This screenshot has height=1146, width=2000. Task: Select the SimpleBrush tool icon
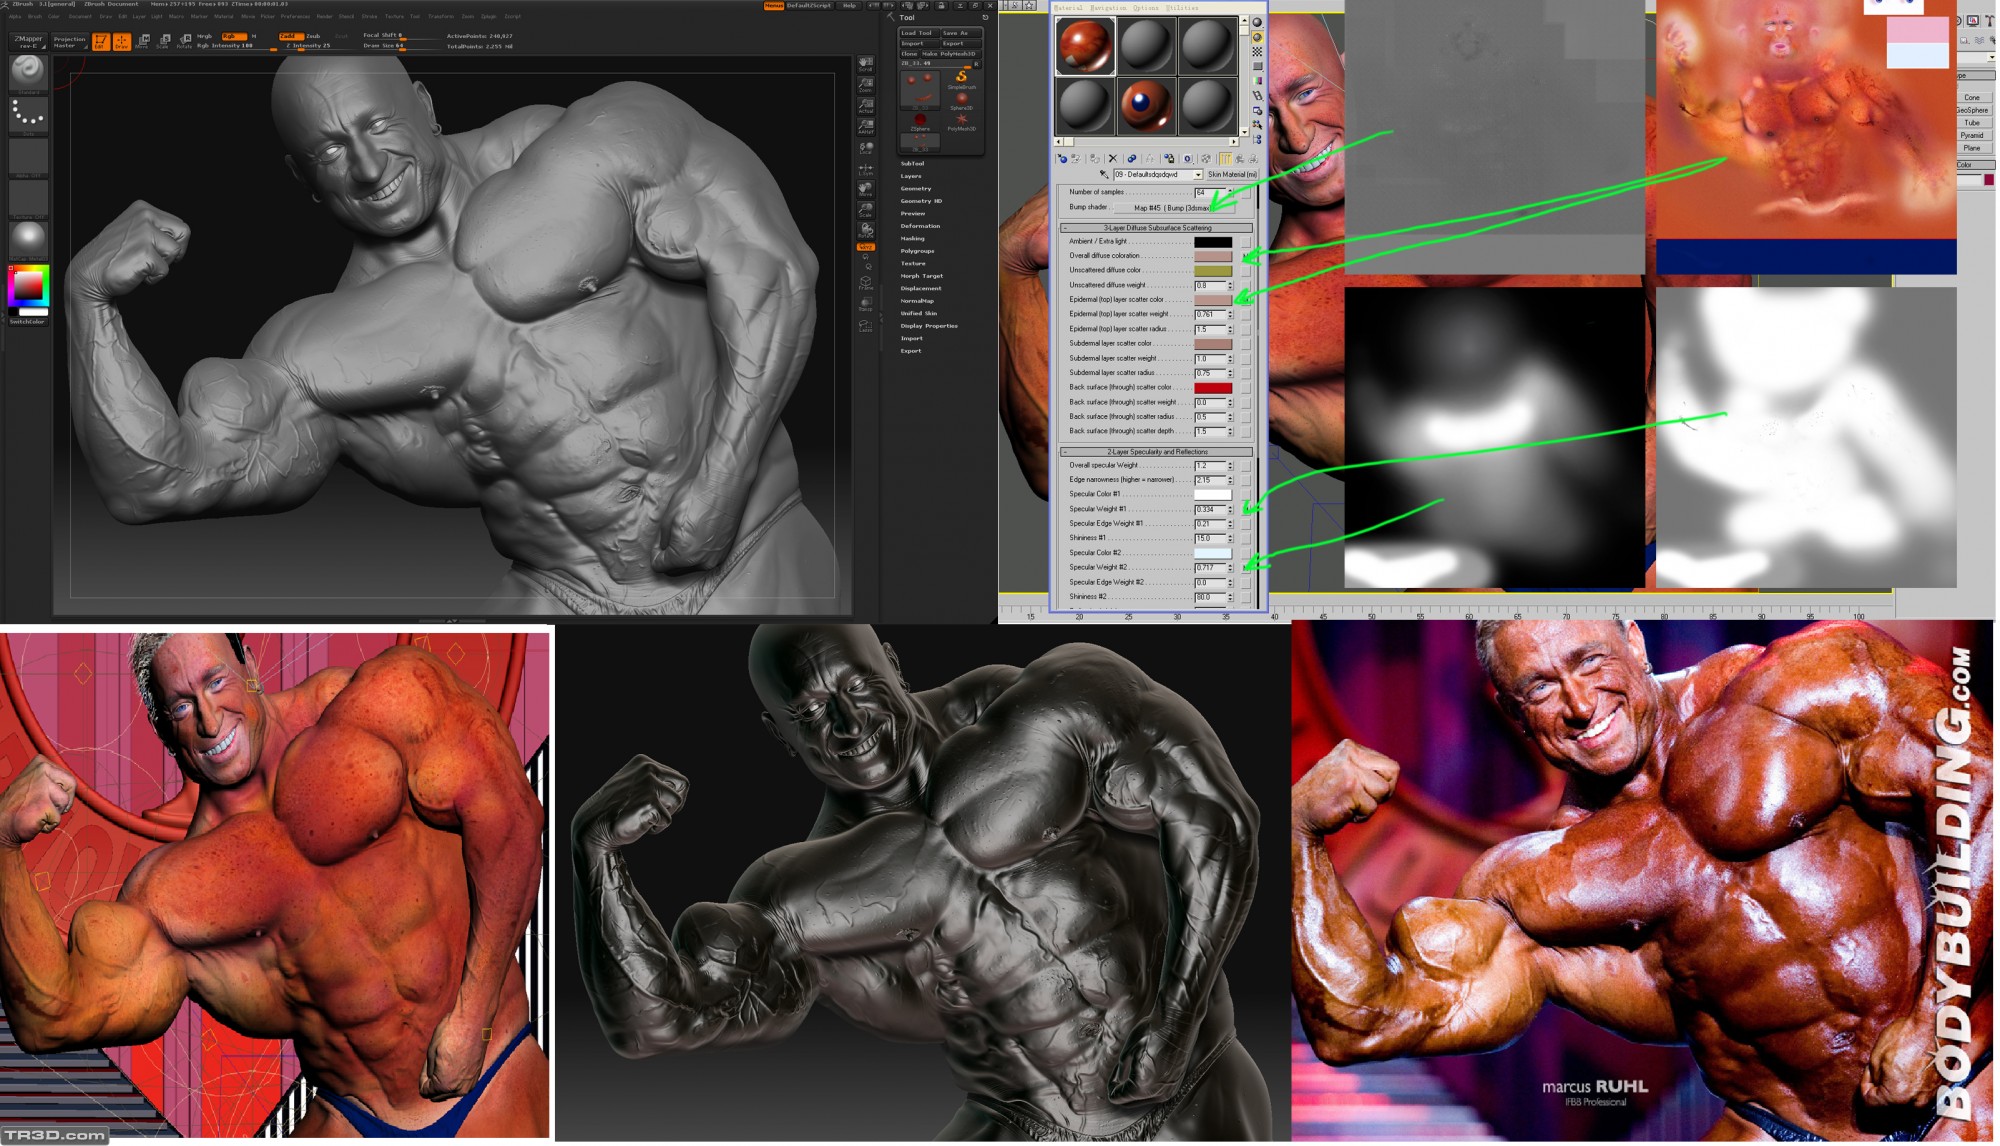click(x=961, y=78)
